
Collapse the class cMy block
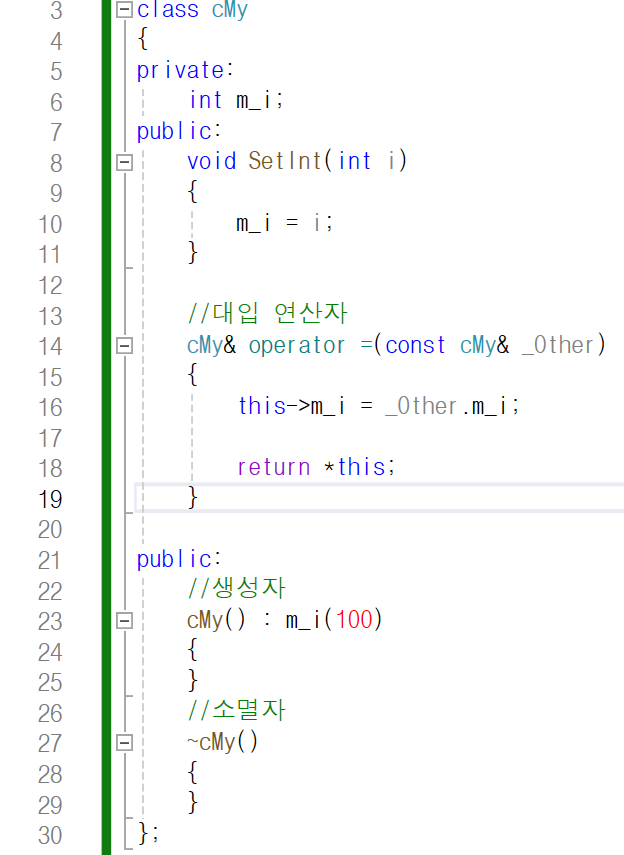[x=124, y=10]
